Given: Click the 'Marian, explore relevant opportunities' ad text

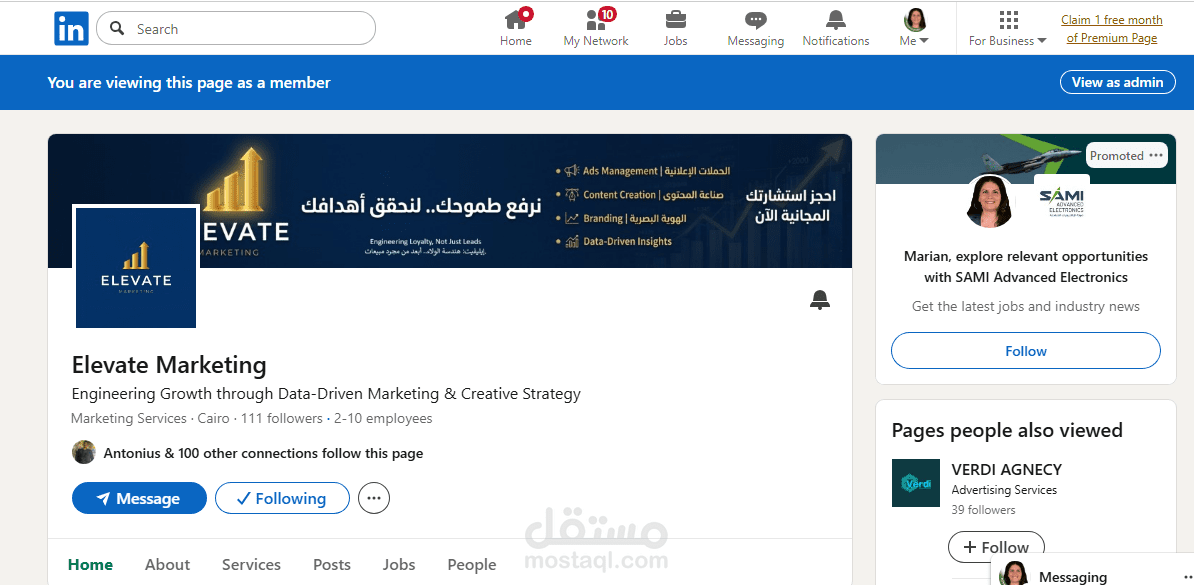Looking at the screenshot, I should point(1026,267).
